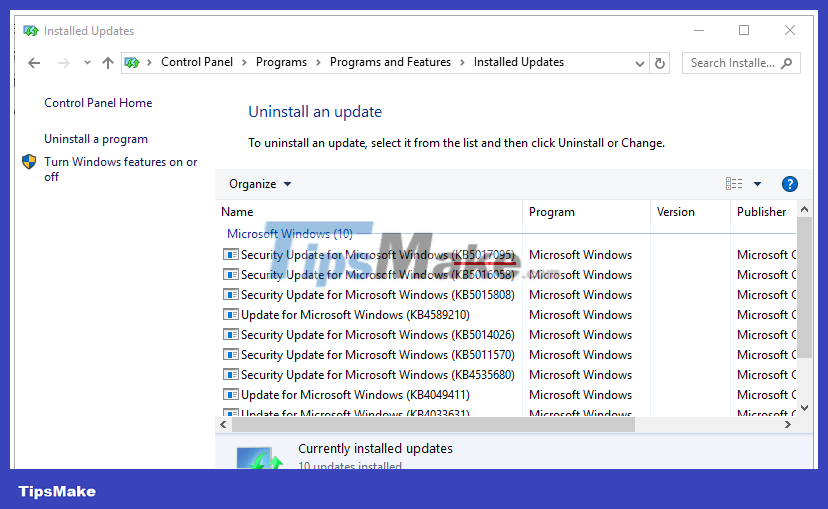Viewport: 828px width, 509px height.
Task: Expand chevron after Programs and Features breadcrumb
Action: pos(462,63)
